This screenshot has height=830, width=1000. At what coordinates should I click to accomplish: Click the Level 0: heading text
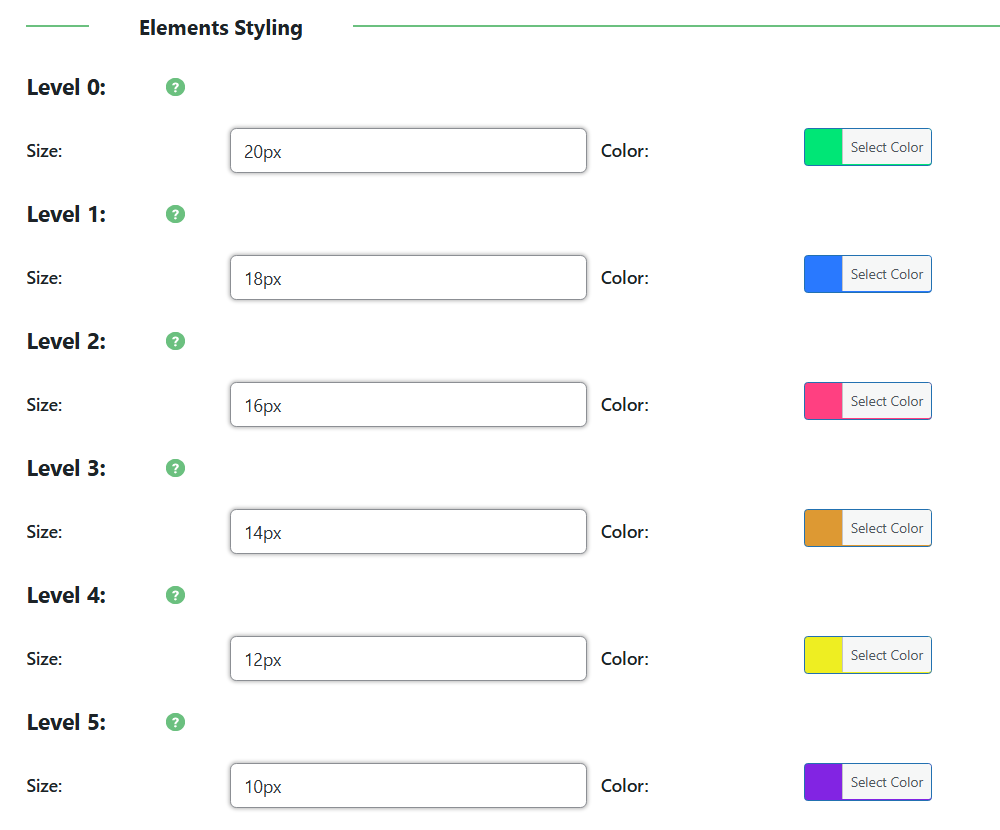pos(66,87)
